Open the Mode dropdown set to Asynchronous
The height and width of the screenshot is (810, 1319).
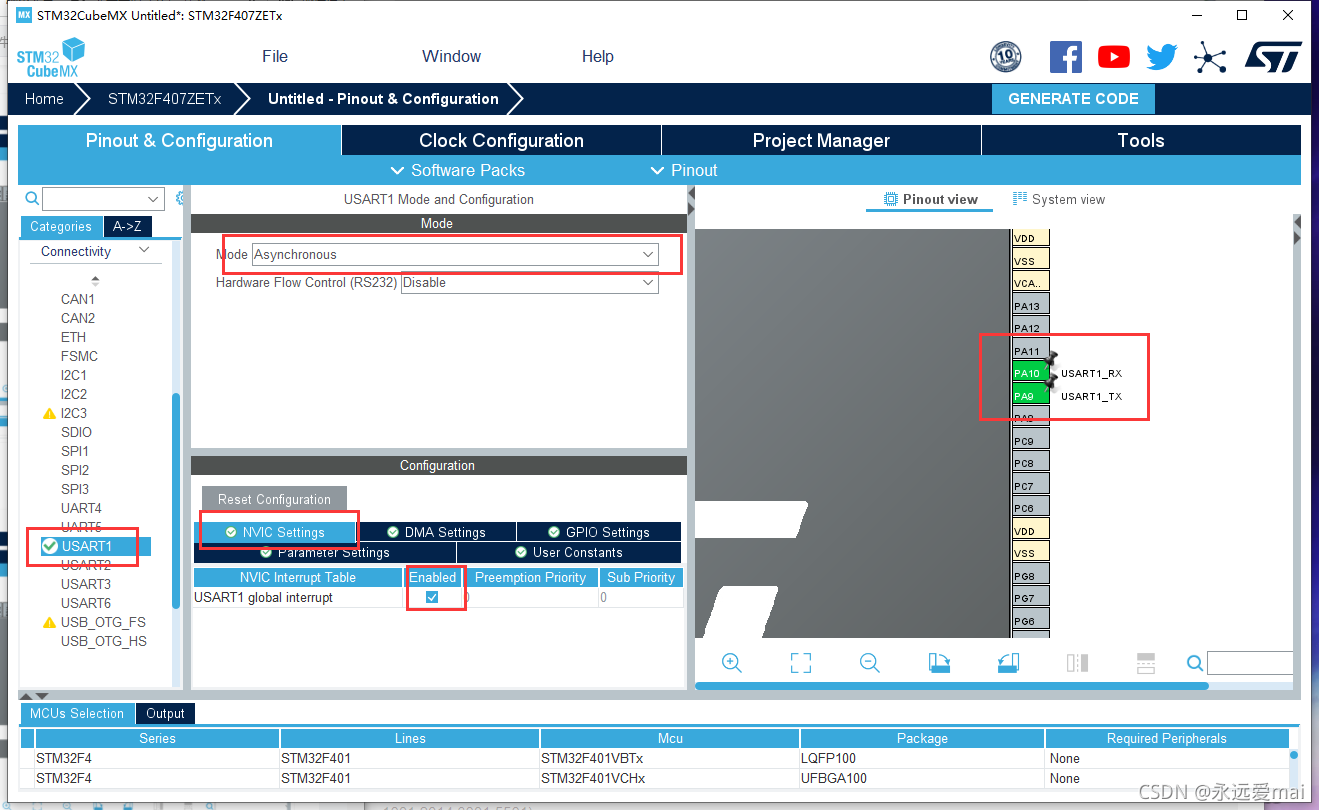tap(455, 255)
